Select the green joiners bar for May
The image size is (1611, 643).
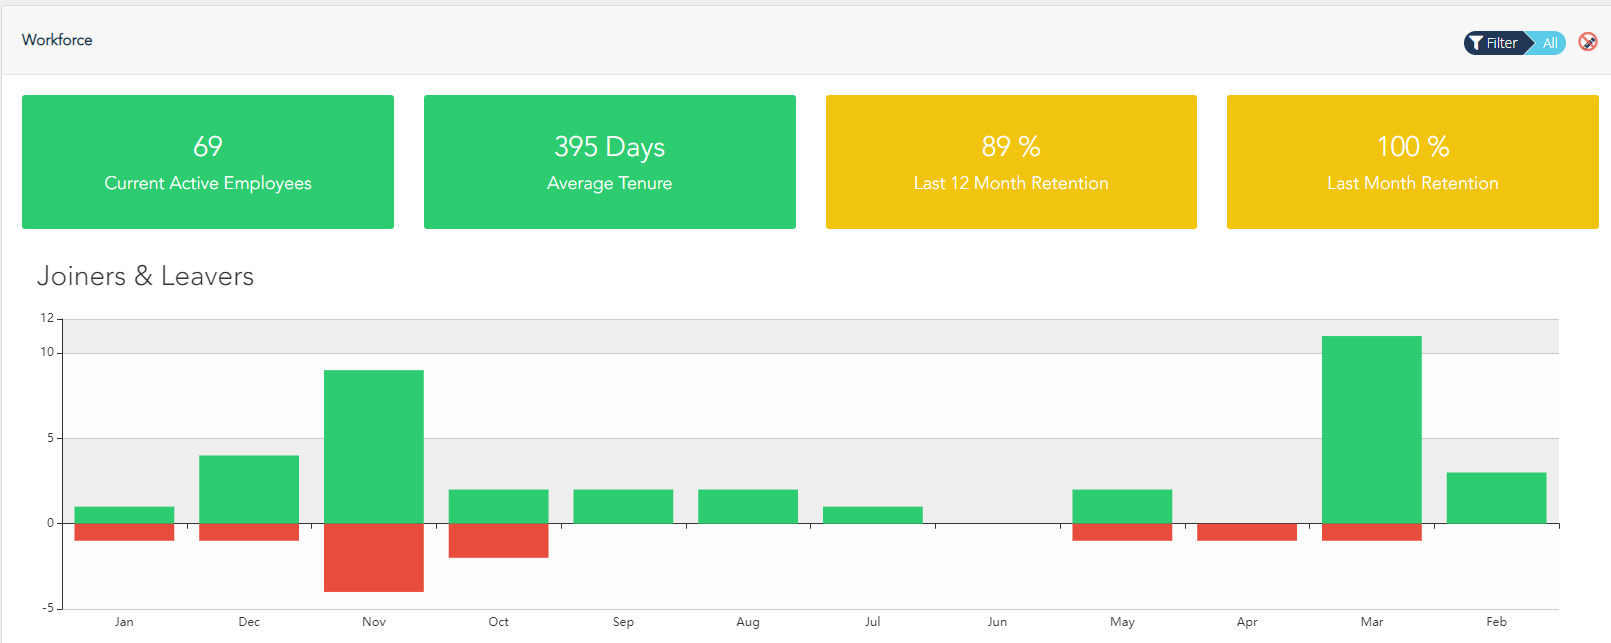1122,506
